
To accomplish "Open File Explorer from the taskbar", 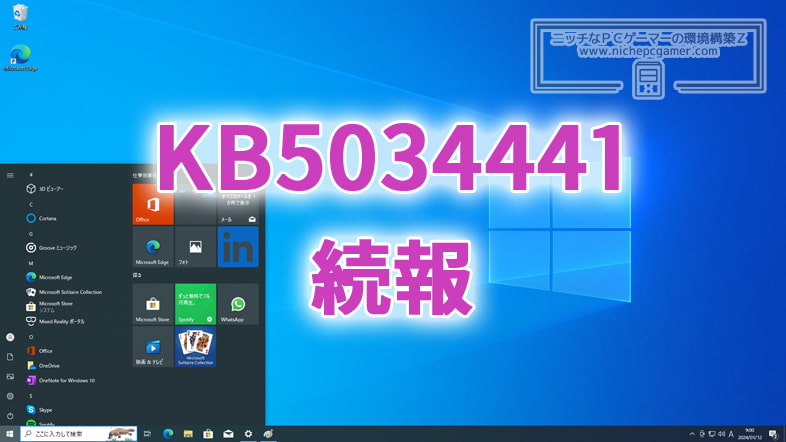I will [x=188, y=434].
